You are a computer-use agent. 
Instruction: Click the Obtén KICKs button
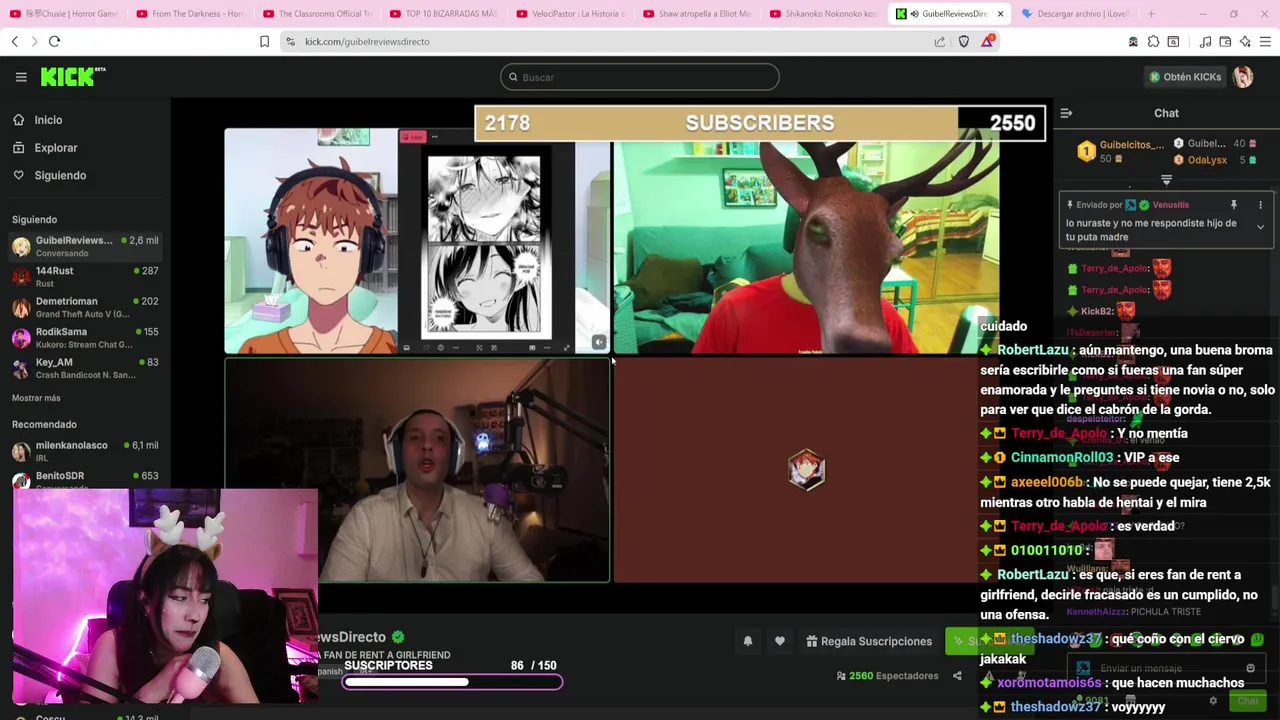point(1185,77)
